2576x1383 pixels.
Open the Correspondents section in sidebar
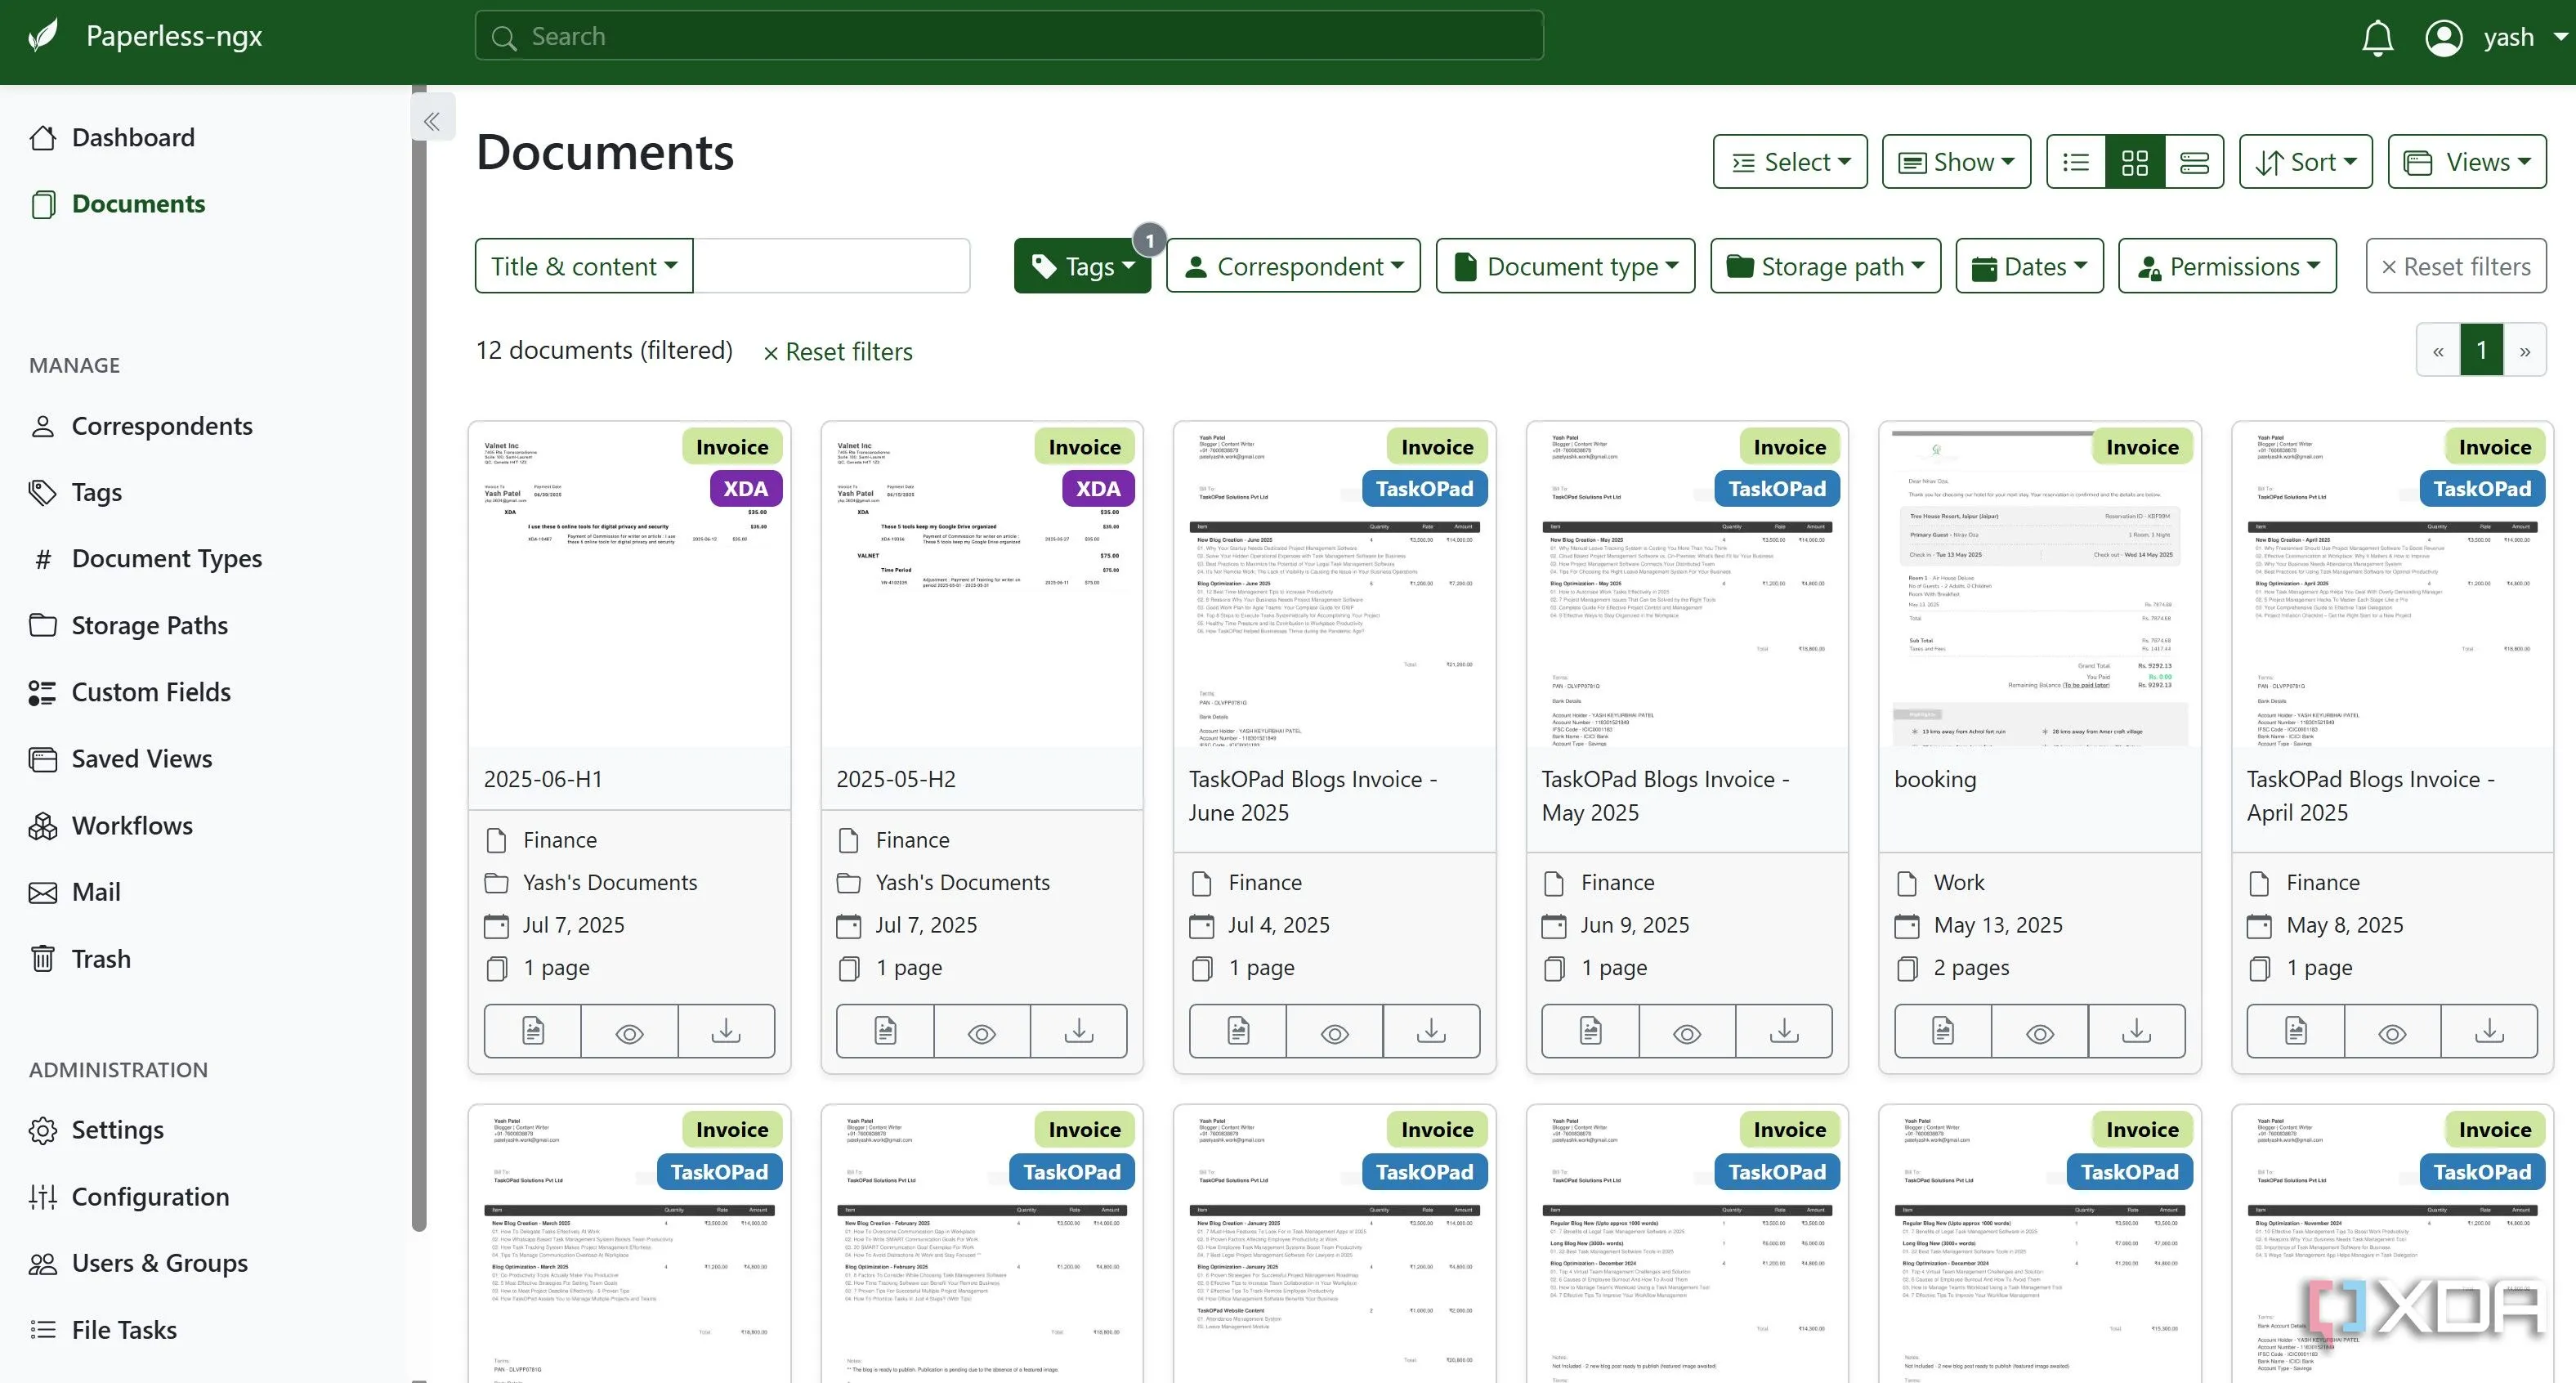tap(161, 425)
